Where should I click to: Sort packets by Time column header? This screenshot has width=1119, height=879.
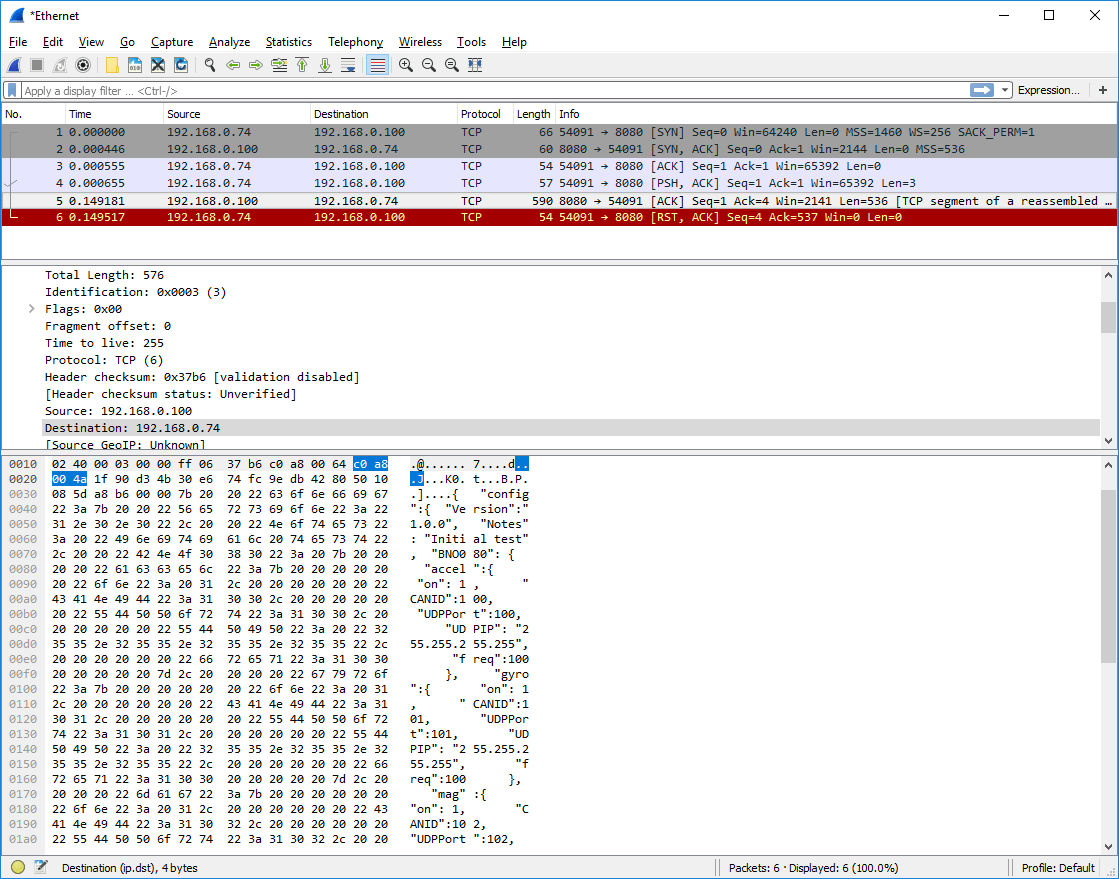(114, 114)
